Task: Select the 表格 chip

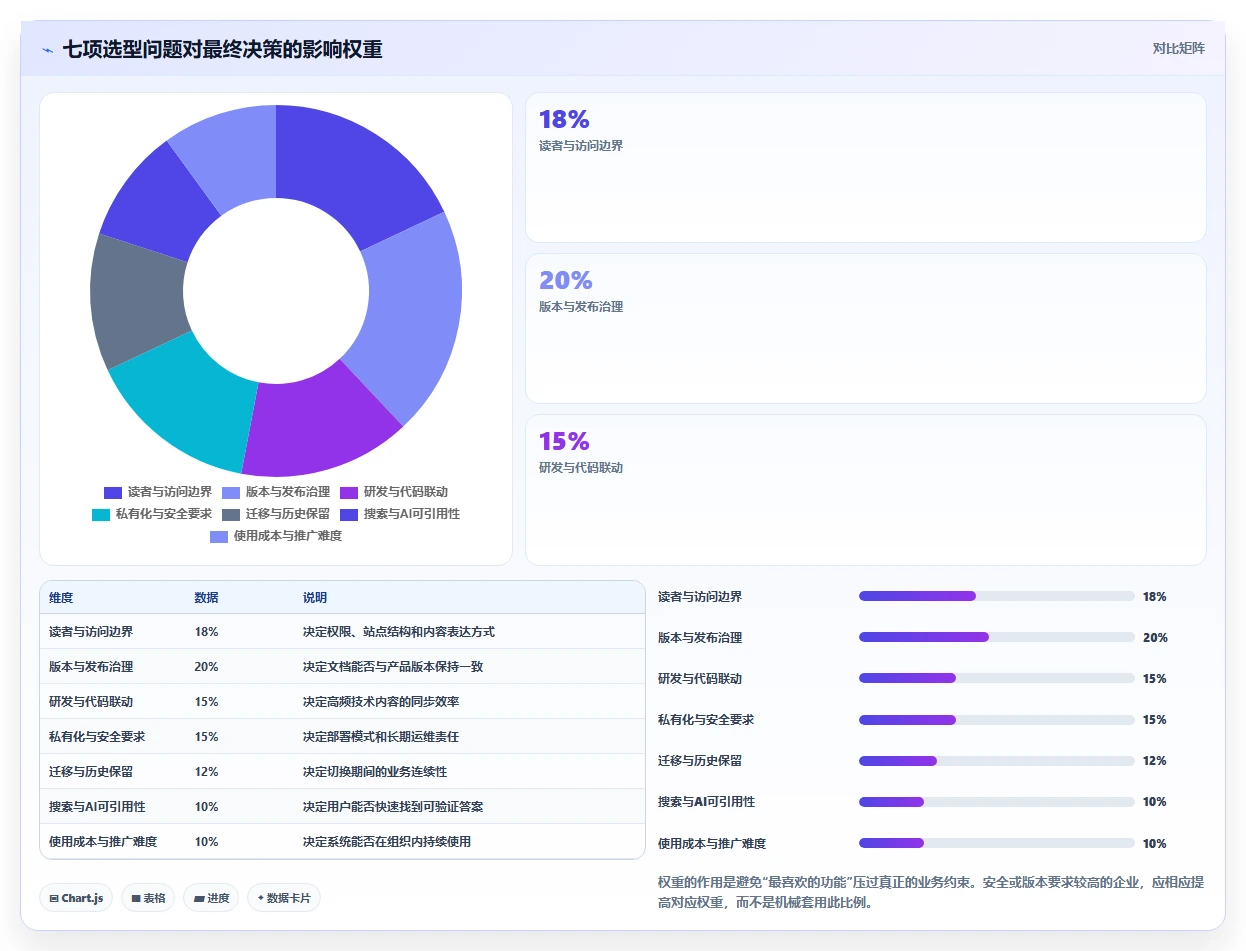Action: coord(148,898)
